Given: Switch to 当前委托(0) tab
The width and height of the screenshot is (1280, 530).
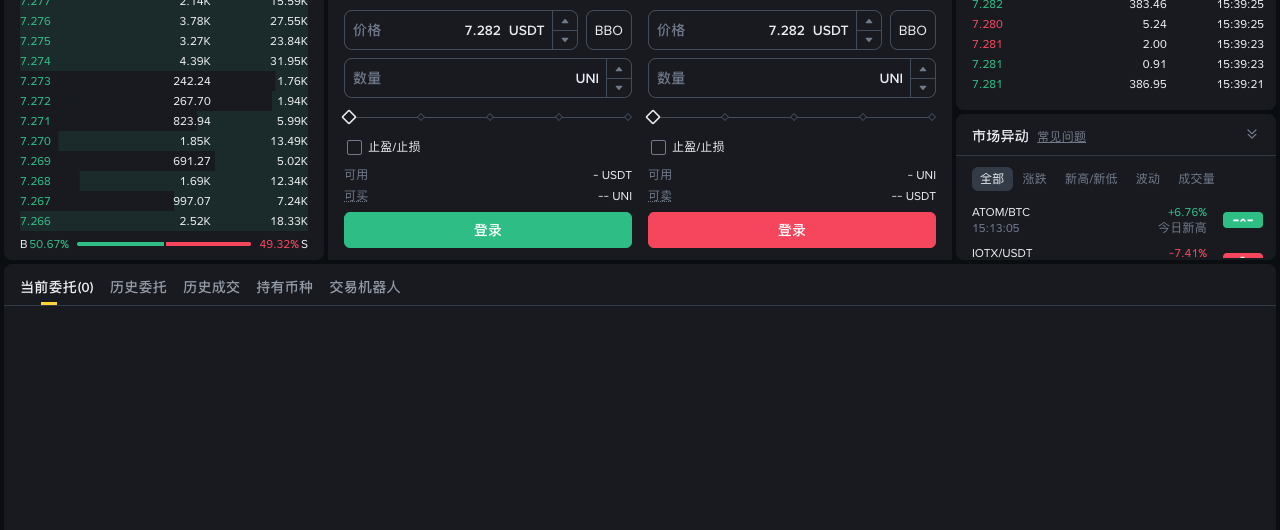Looking at the screenshot, I should coord(57,287).
